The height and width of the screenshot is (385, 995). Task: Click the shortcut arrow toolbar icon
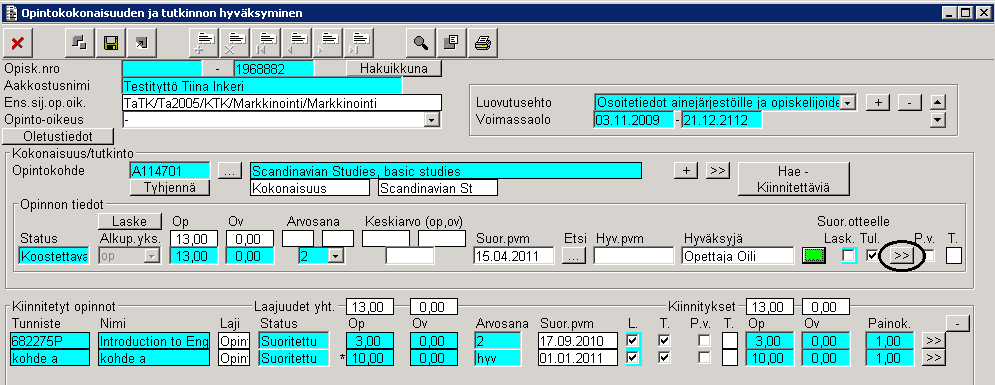click(x=141, y=42)
